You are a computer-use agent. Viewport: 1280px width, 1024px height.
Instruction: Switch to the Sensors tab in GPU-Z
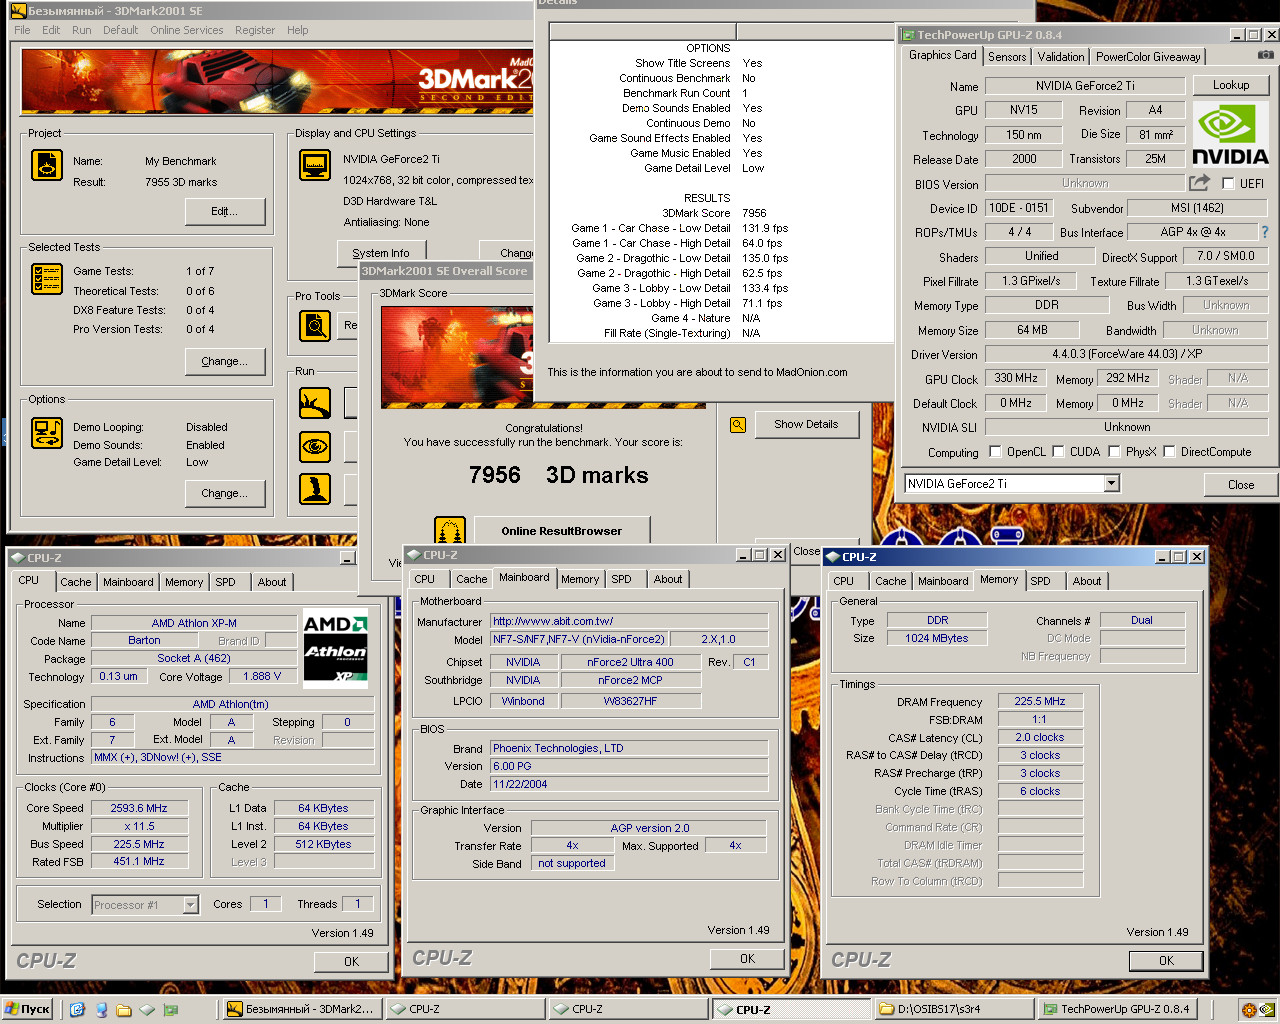(1007, 57)
